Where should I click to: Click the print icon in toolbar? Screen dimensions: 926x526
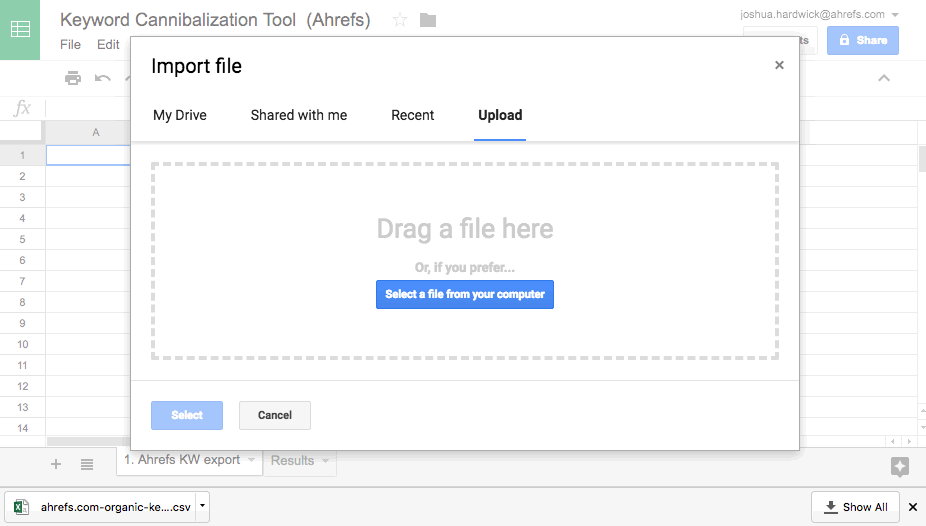tap(73, 78)
